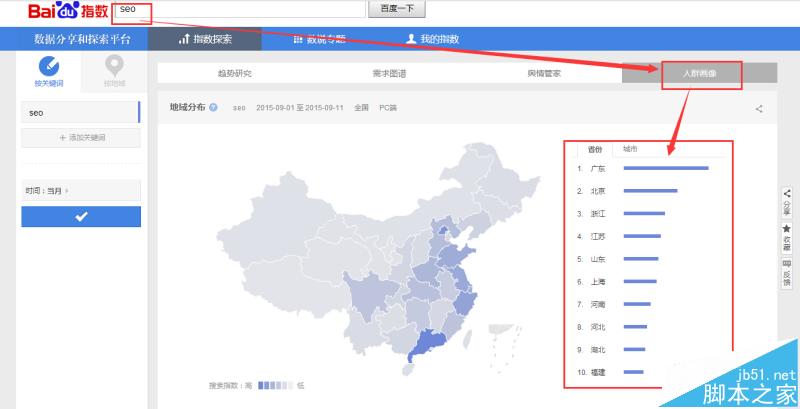This screenshot has width=800, height=409.
Task: Open 反馈 feedback on the right sidebar
Action: 787,271
